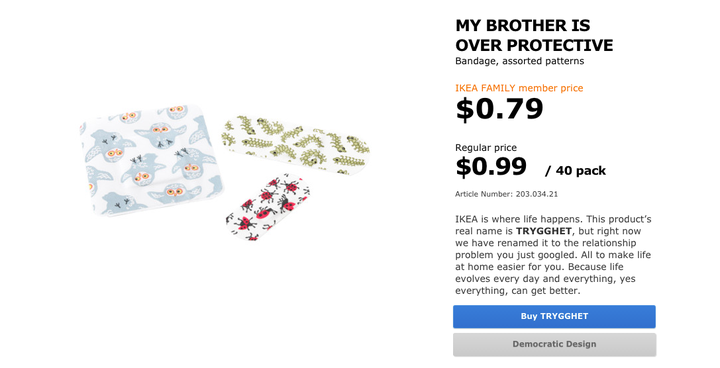Viewport: 720px width, 368px height.
Task: Select the 'everything, can get better.' closing line
Action: click(518, 291)
